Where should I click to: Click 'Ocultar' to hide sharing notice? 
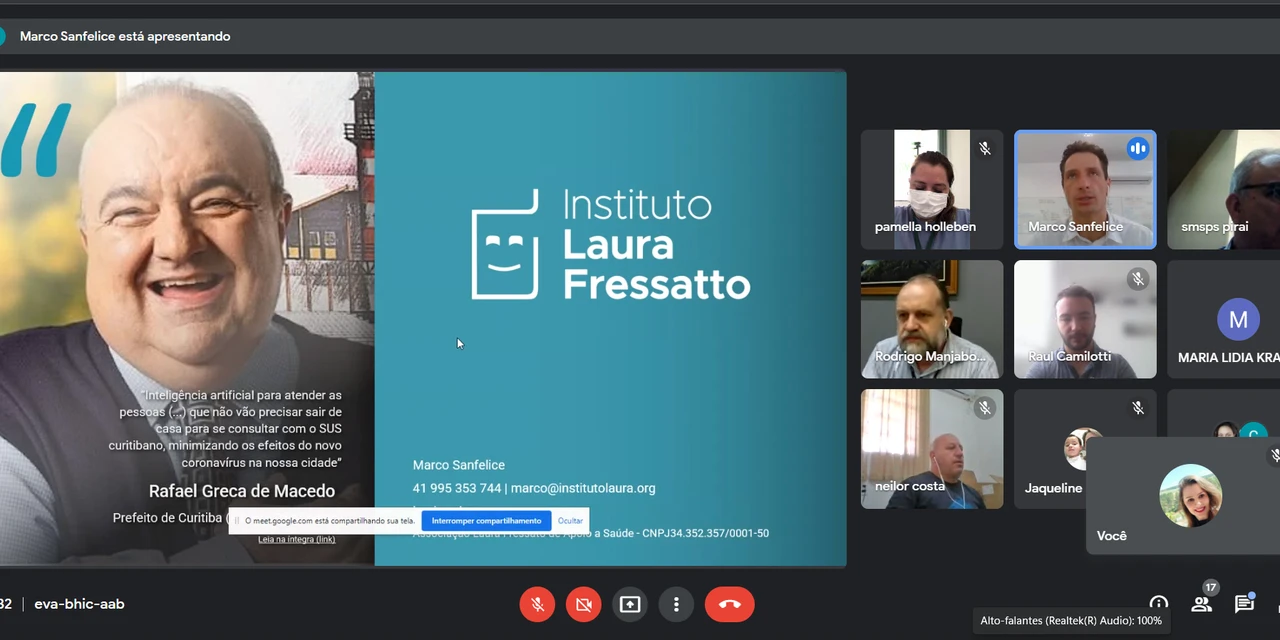pos(570,521)
